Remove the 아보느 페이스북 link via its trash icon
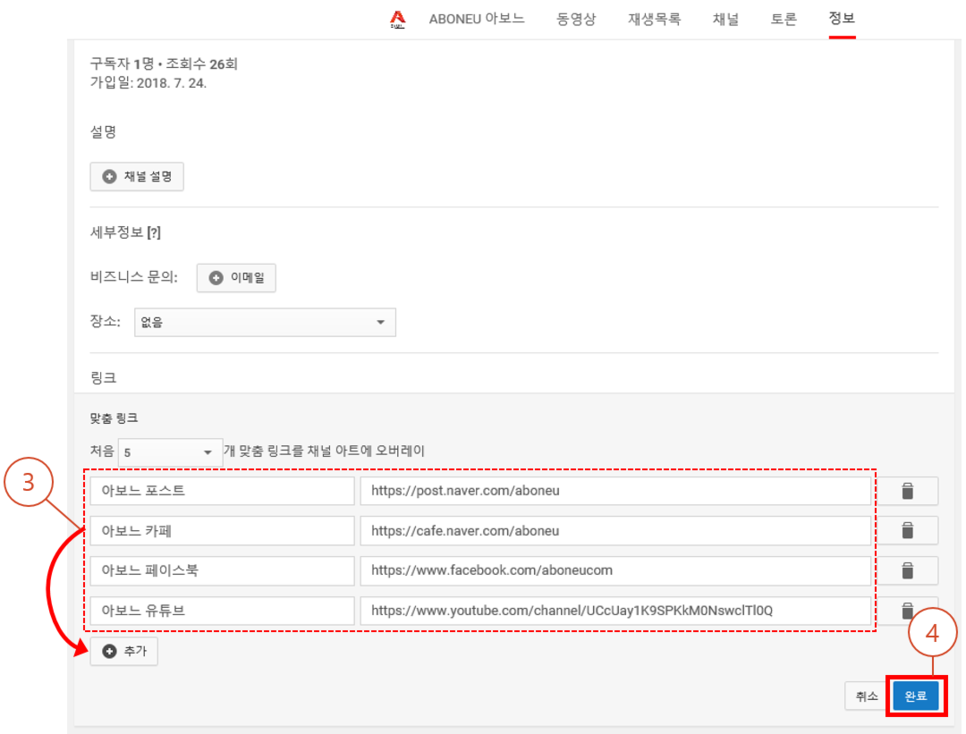966x734 pixels. [907, 571]
